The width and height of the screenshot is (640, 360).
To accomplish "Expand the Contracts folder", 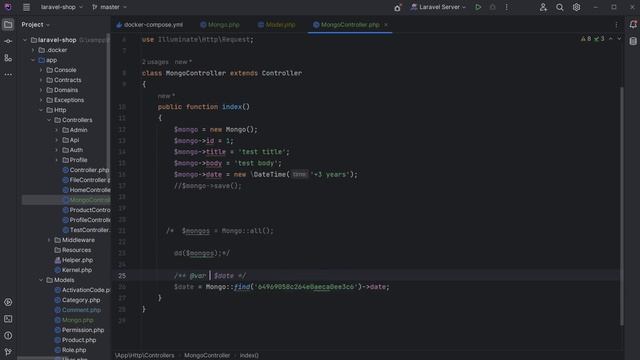I will point(41,80).
